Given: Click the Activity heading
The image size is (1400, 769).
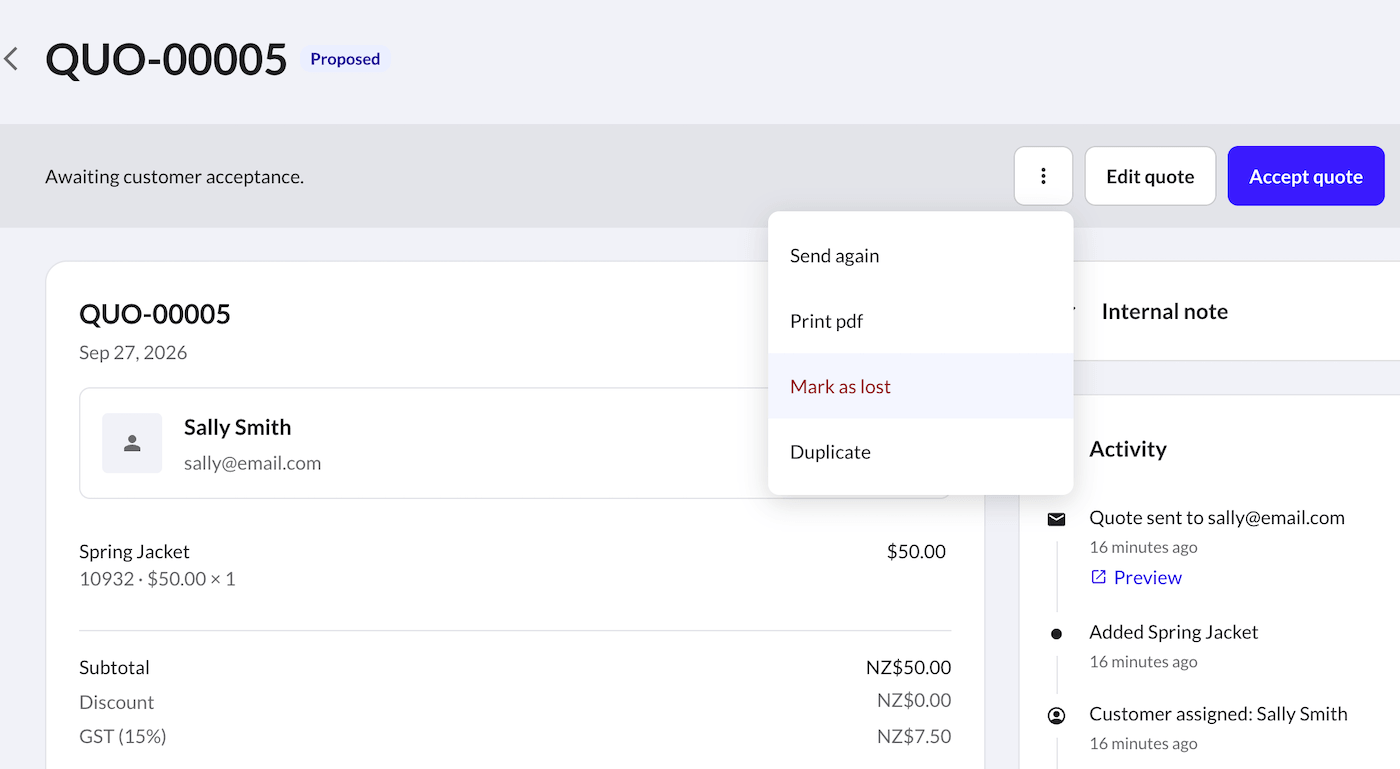Looking at the screenshot, I should pyautogui.click(x=1128, y=449).
